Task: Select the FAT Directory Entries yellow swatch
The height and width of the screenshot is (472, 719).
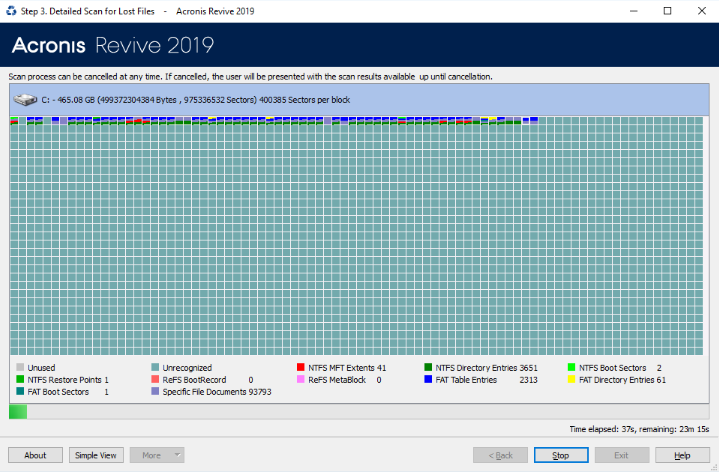Action: pos(571,379)
